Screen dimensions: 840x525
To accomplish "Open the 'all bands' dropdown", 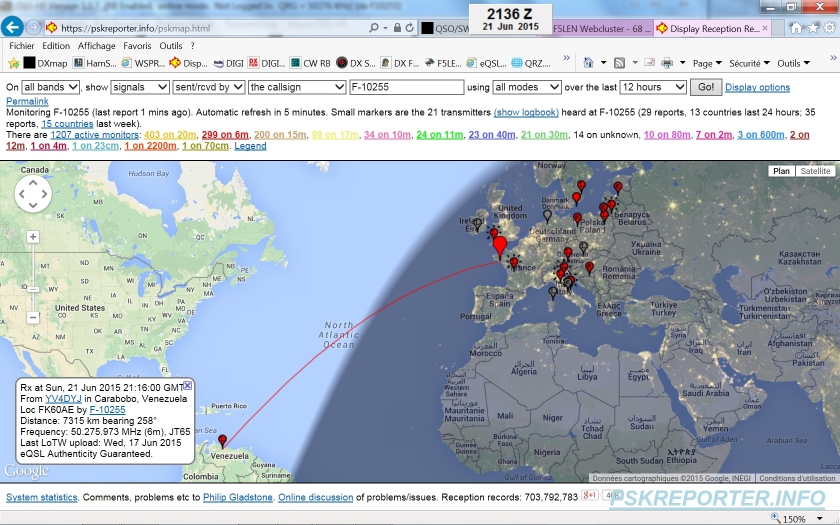I will [x=50, y=87].
